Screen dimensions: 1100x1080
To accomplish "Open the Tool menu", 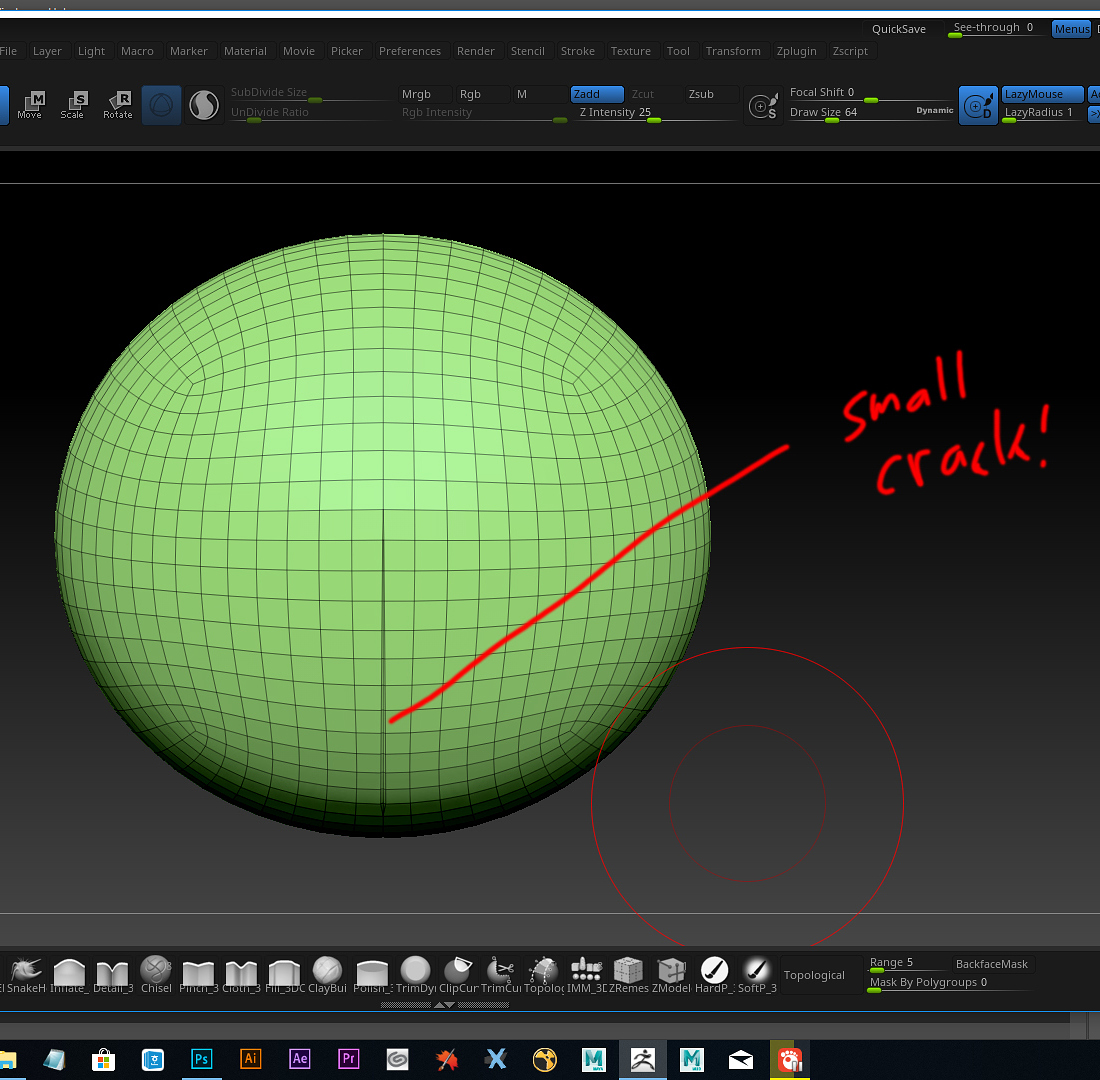I will tap(678, 51).
